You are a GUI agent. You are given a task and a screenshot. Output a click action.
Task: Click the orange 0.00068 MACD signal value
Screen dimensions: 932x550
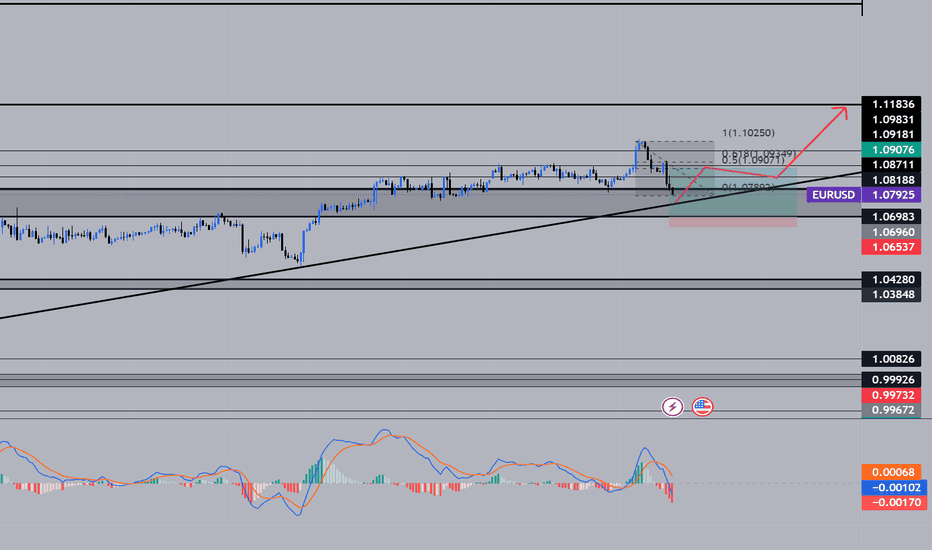click(891, 472)
